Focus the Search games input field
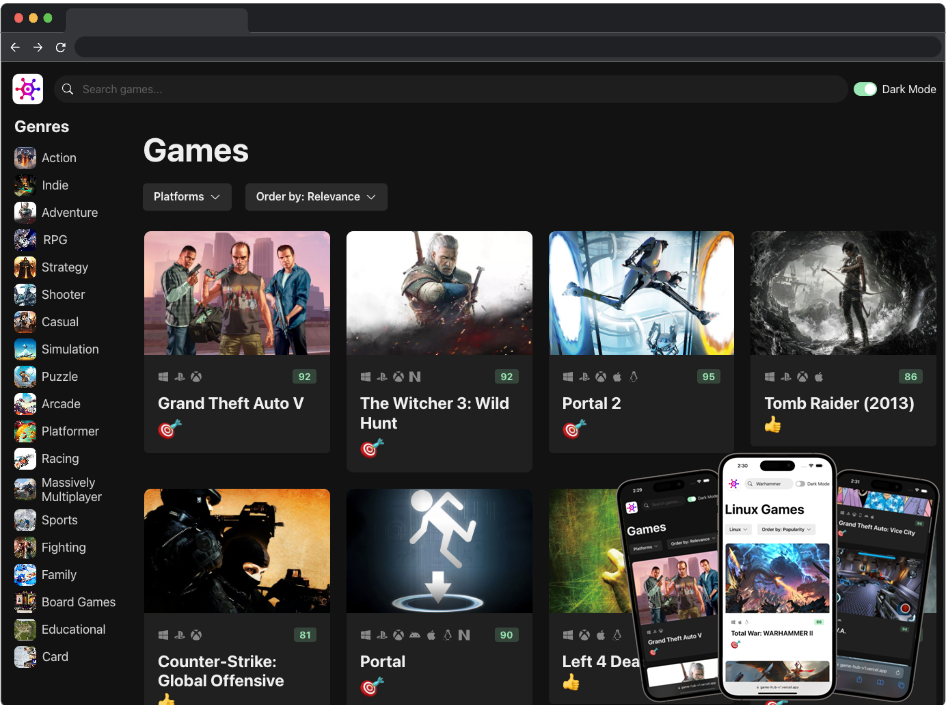This screenshot has width=946, height=705. [x=451, y=89]
